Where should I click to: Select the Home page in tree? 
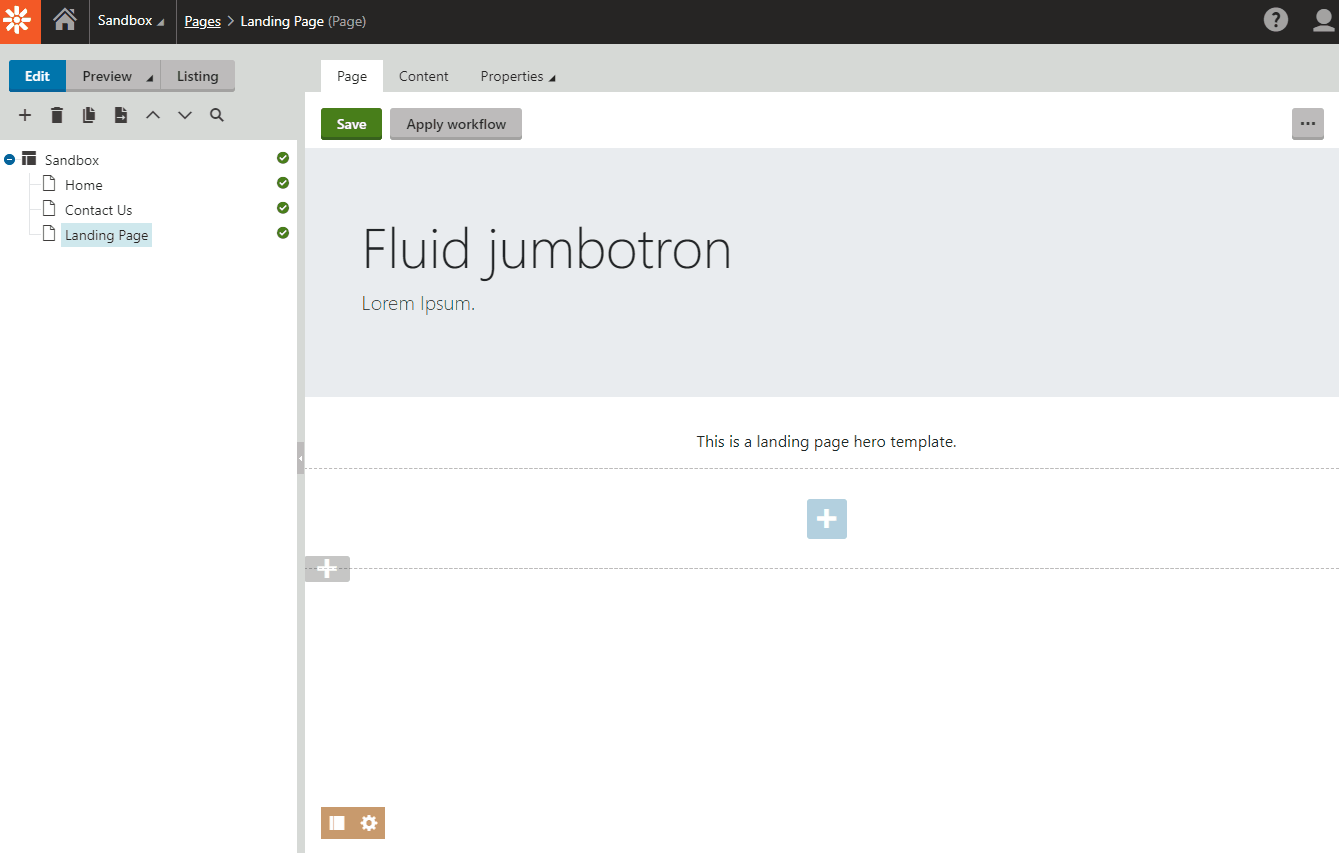coord(84,185)
